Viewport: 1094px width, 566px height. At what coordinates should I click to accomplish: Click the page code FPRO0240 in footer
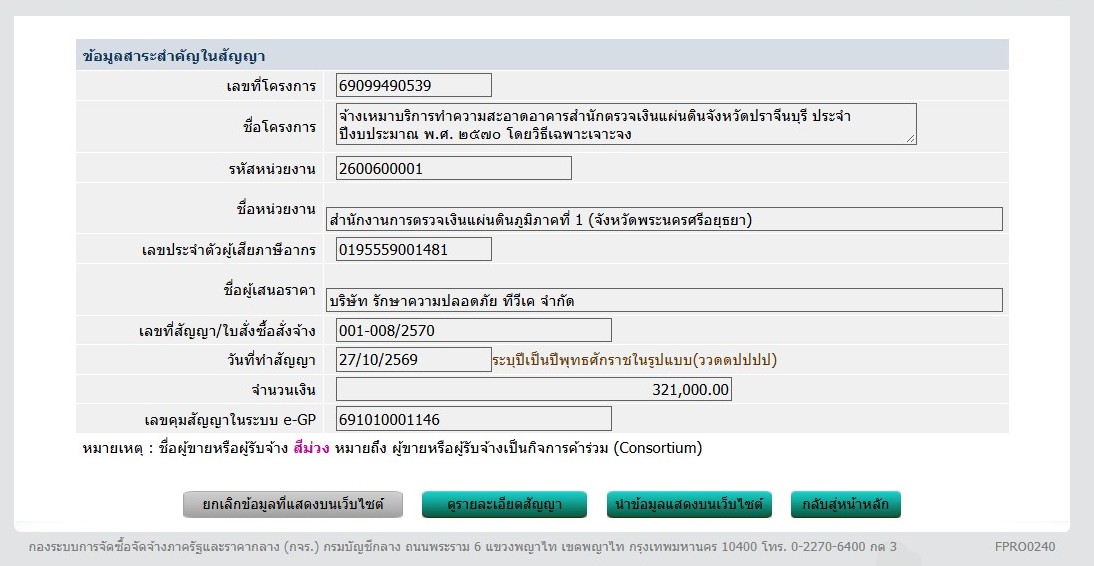tap(1025, 546)
